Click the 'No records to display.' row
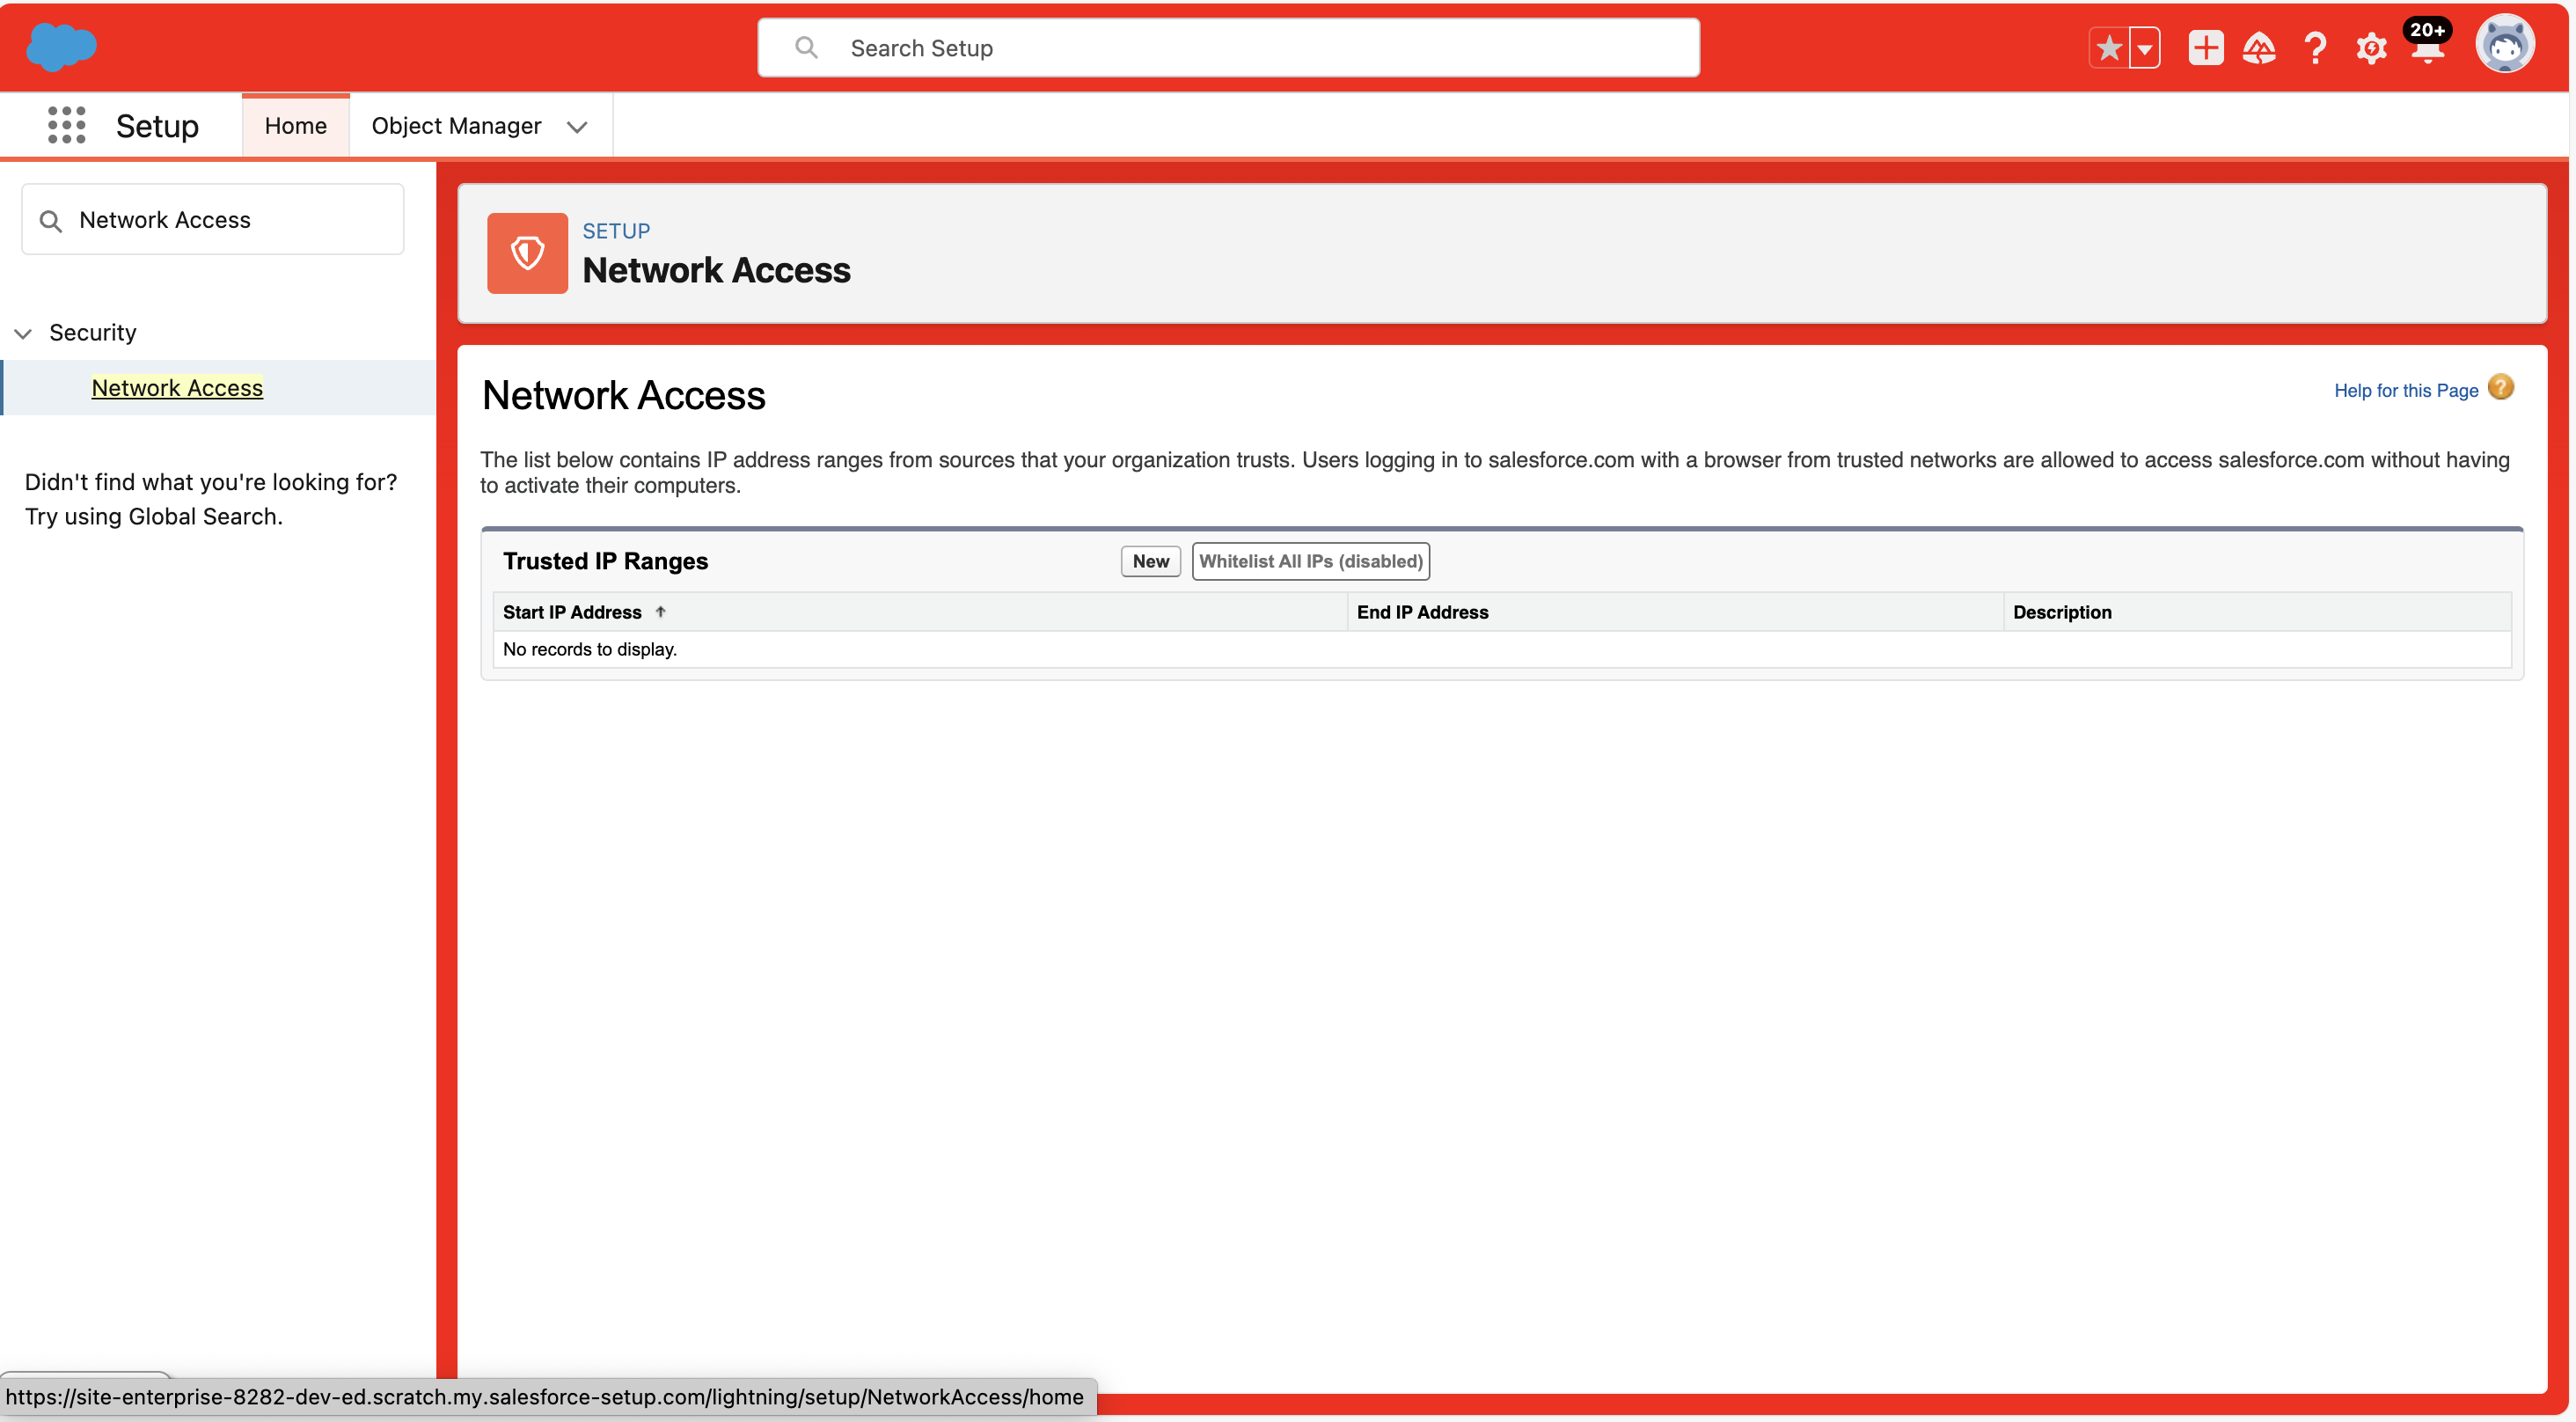2576x1422 pixels. (x=1502, y=649)
